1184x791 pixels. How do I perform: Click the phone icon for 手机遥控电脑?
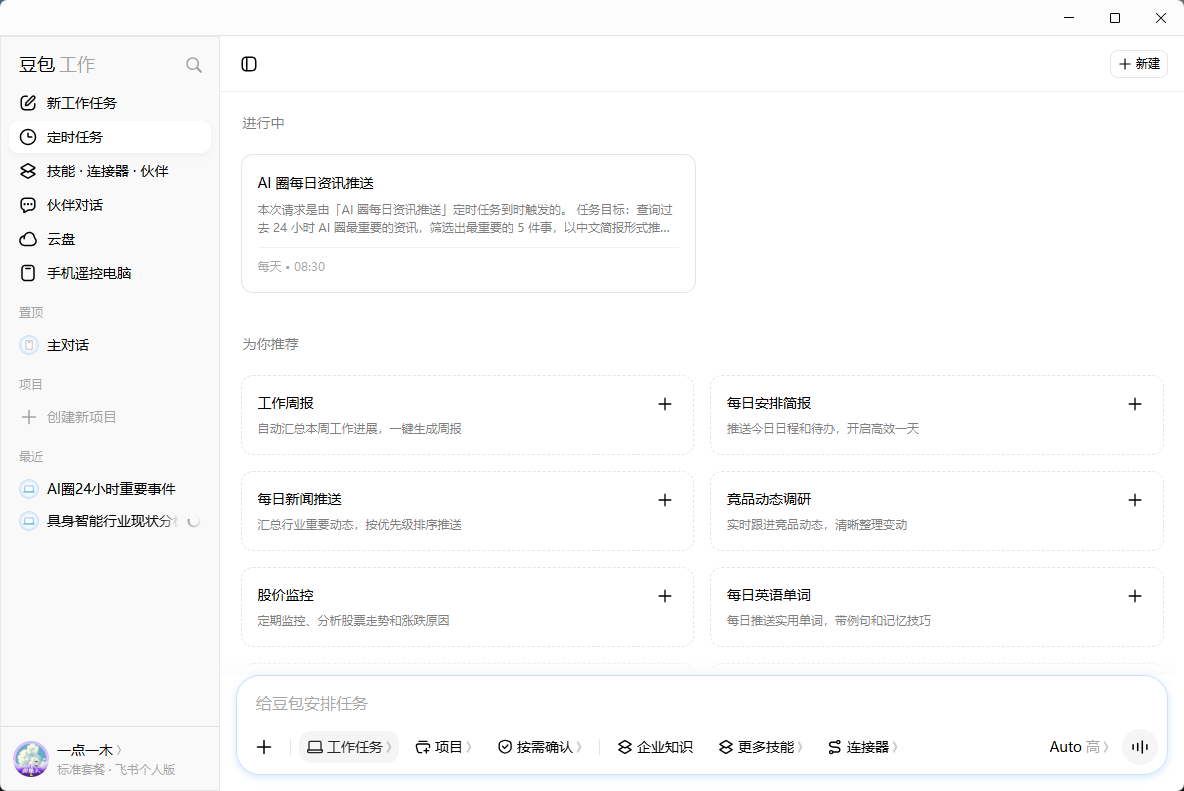(28, 273)
